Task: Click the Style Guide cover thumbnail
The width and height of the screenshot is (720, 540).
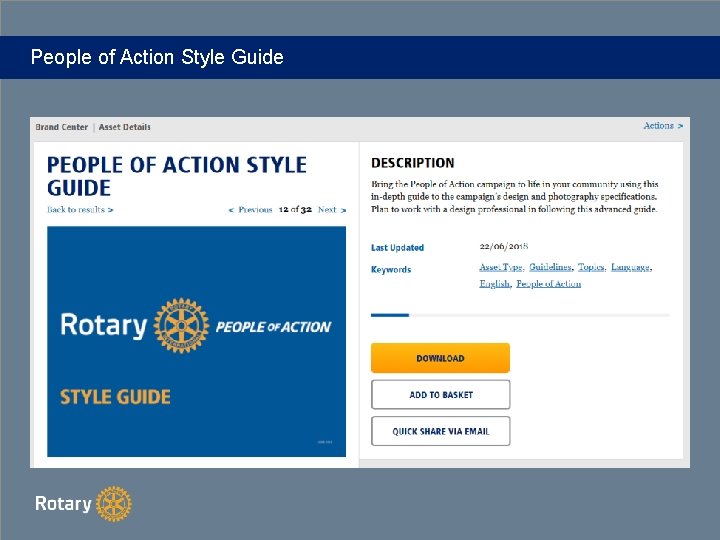Action: (197, 341)
